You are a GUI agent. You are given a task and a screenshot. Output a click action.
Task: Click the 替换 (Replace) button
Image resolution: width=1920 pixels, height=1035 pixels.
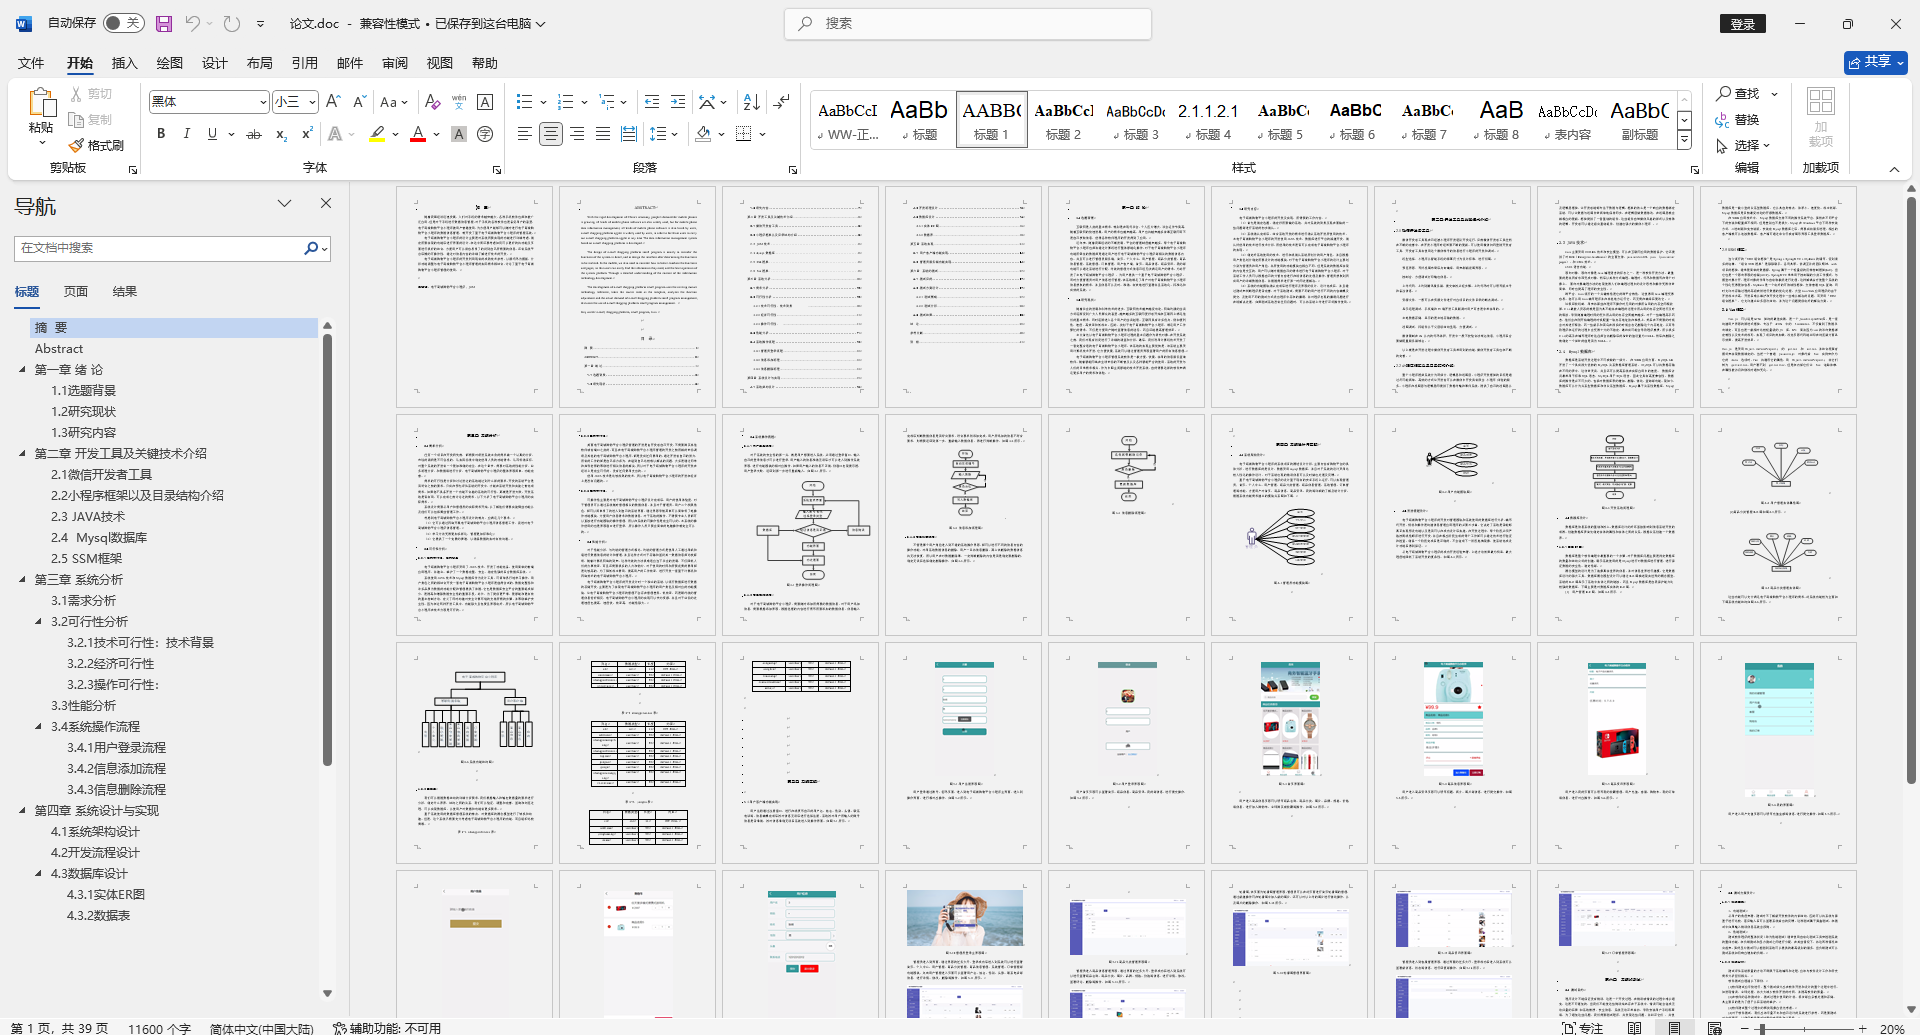tap(1737, 119)
